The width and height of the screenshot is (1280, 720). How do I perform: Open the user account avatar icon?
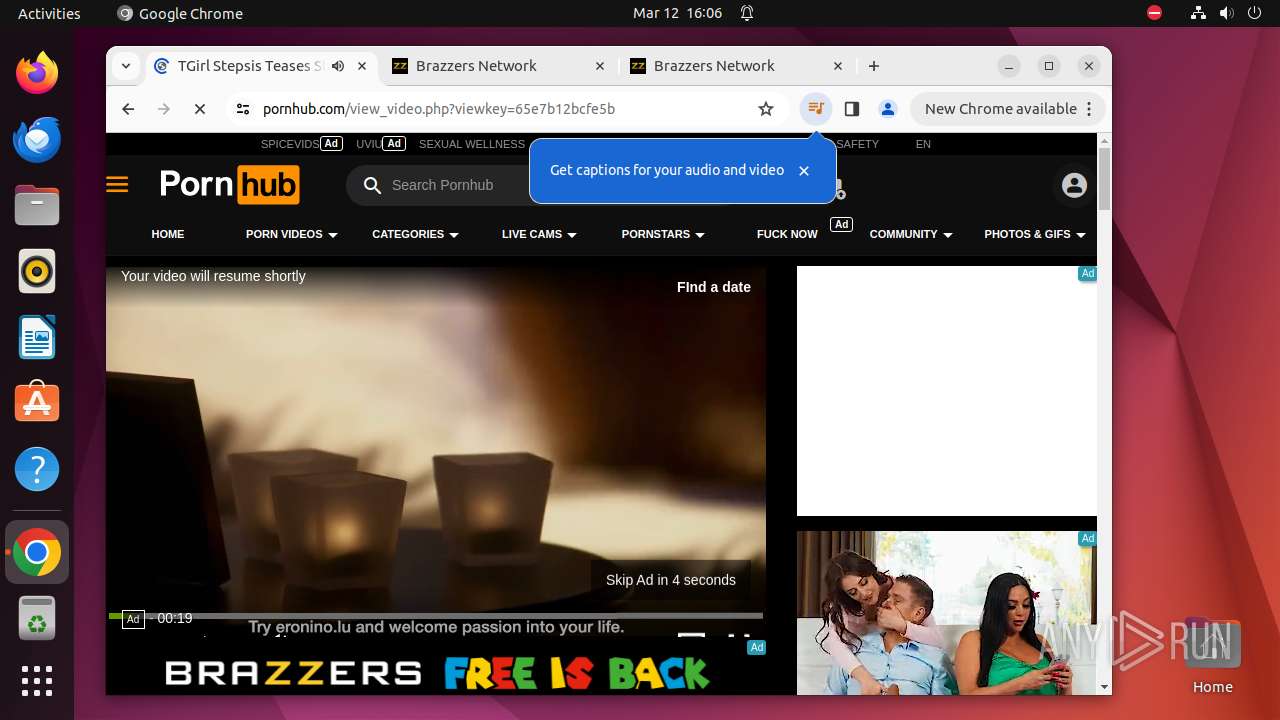pyautogui.click(x=1074, y=185)
